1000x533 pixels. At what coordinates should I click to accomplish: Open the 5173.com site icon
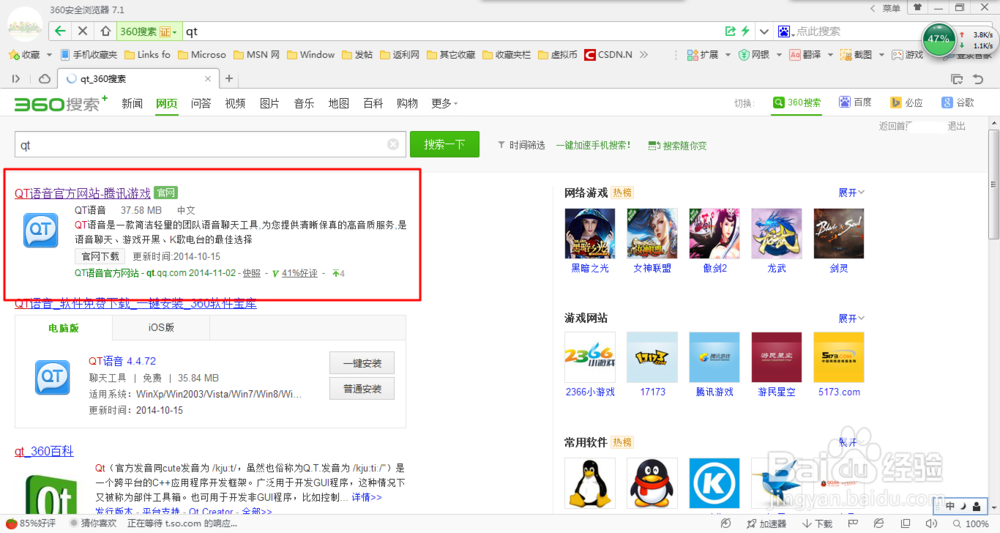839,357
